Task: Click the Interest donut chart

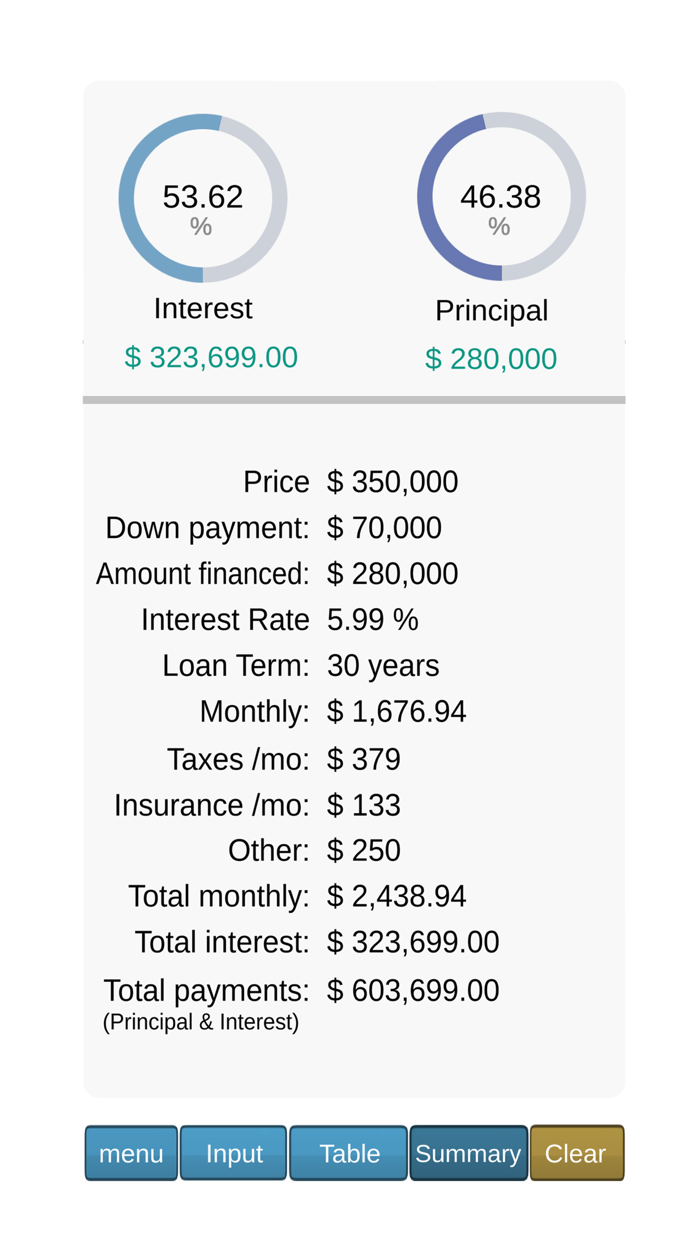Action: click(203, 197)
